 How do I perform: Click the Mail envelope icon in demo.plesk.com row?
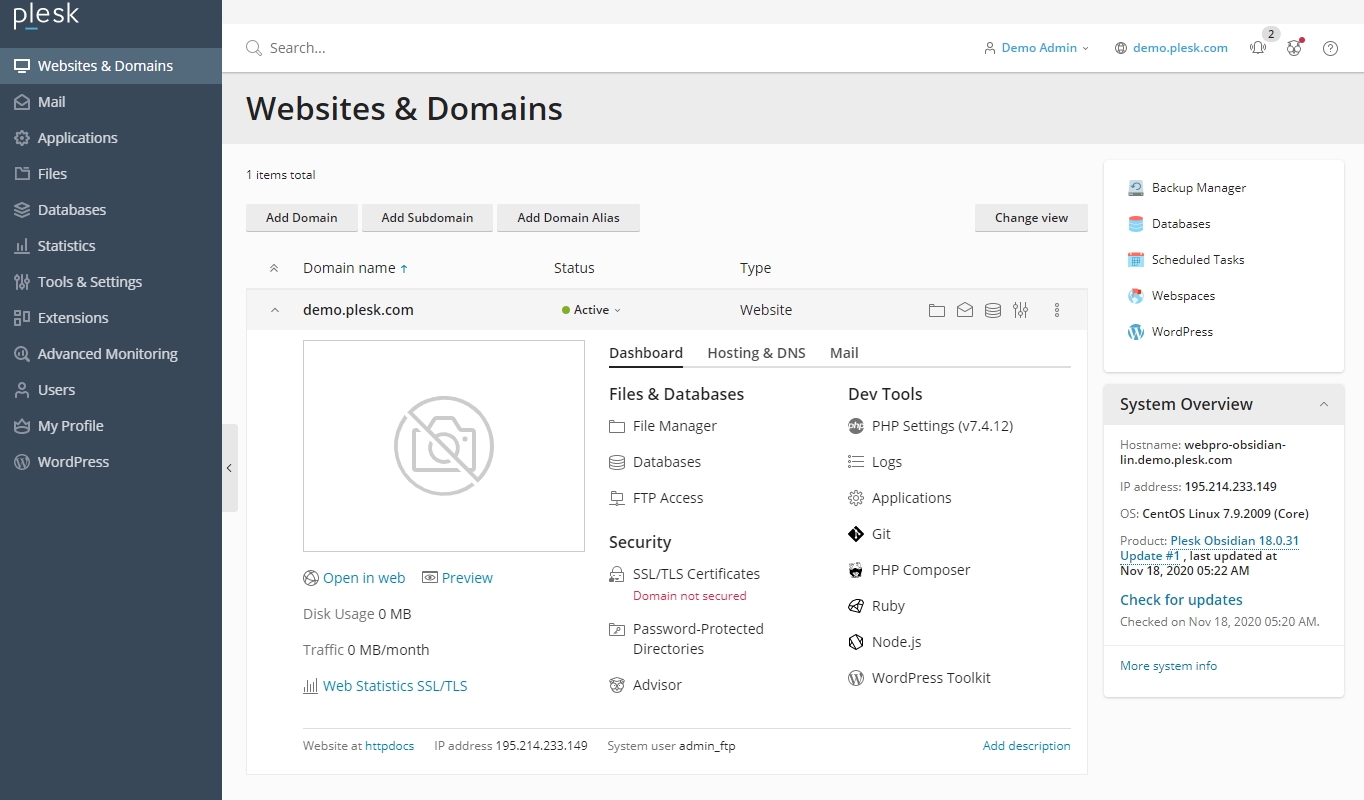(964, 310)
